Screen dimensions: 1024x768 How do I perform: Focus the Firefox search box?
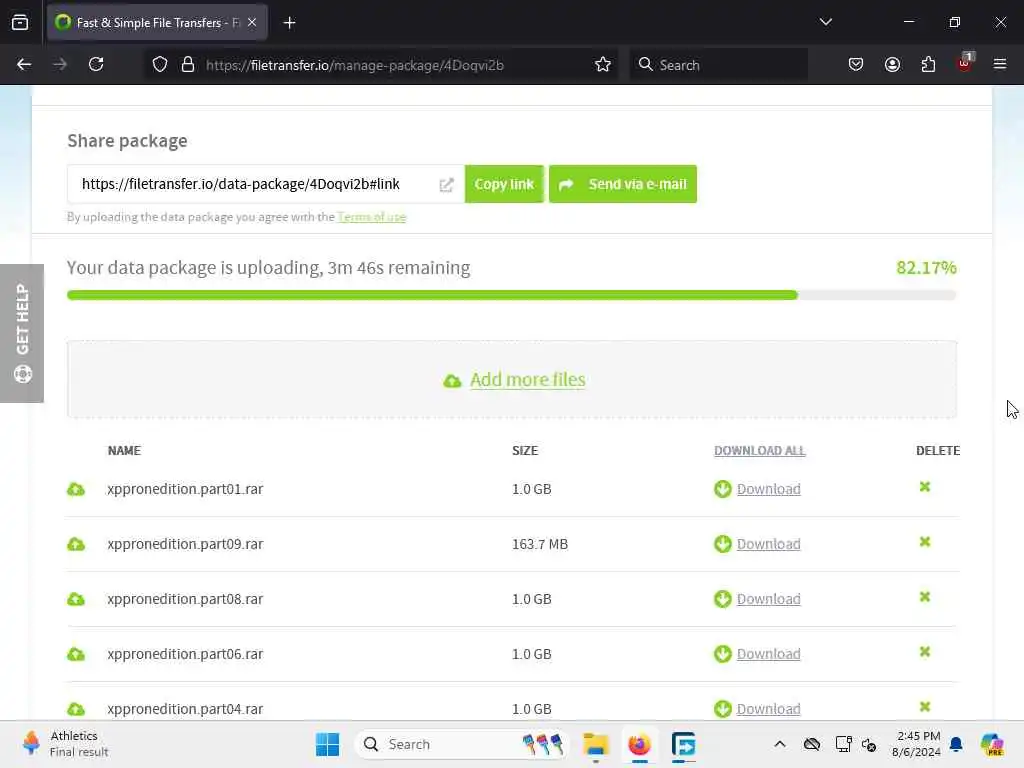pyautogui.click(x=718, y=65)
